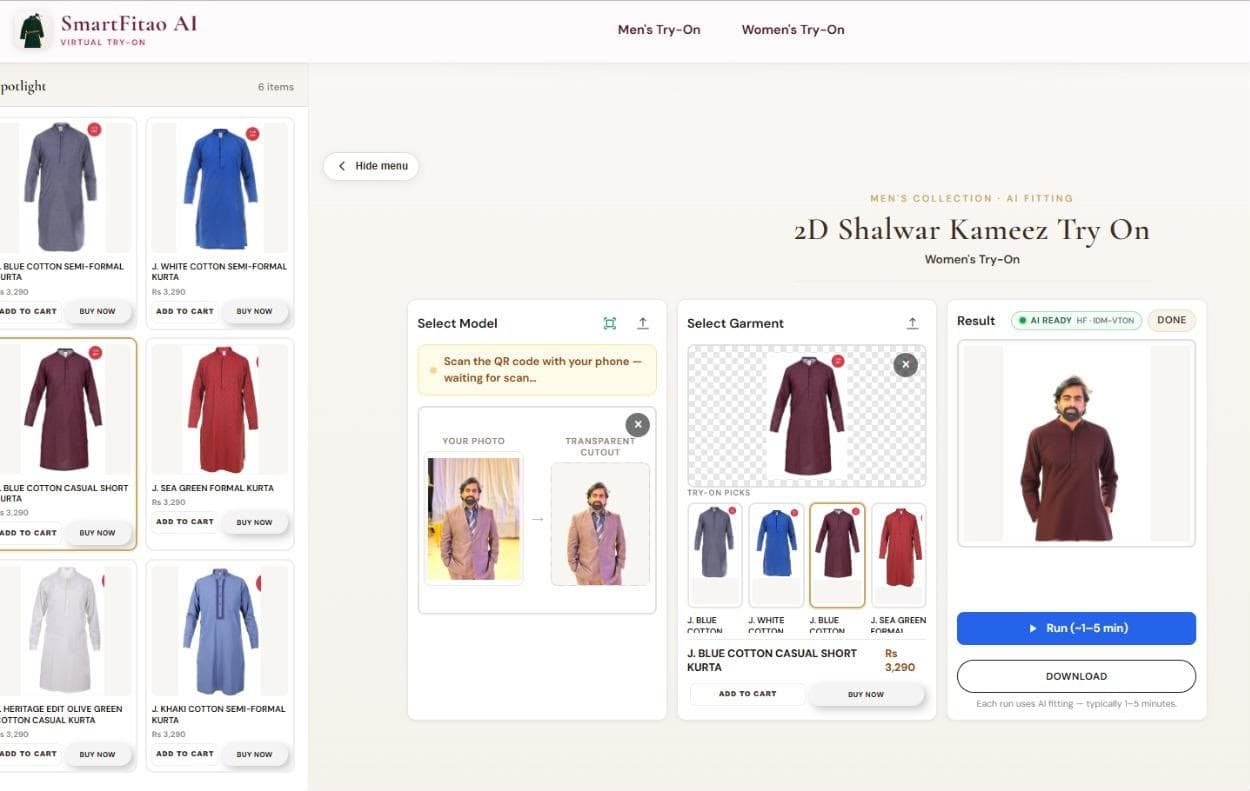The image size is (1250, 791).
Task: Click the DONE status badge
Action: [x=1171, y=320]
